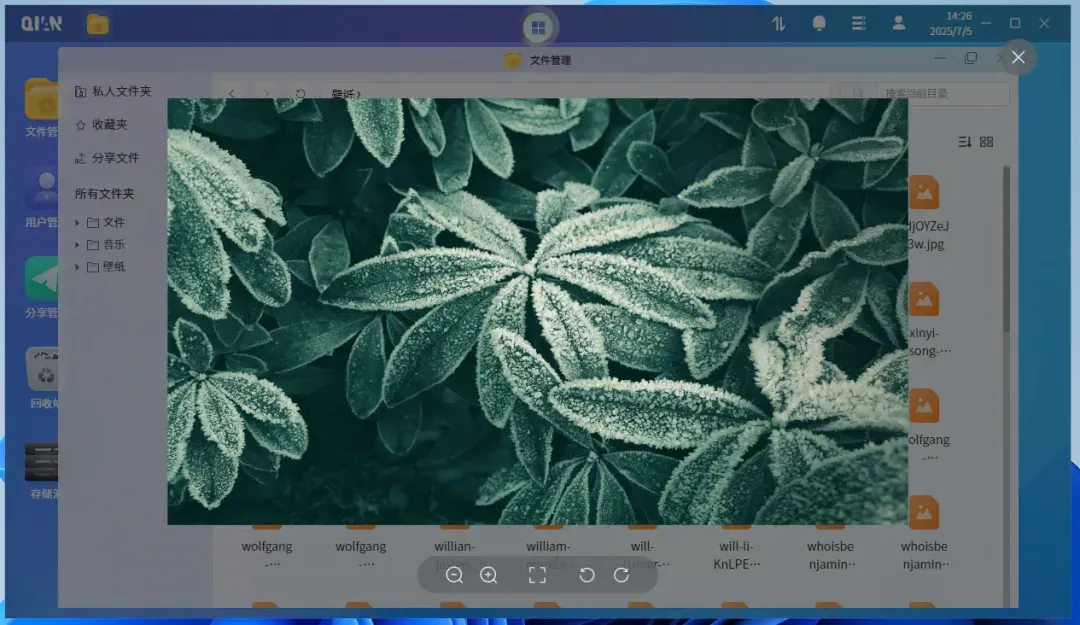Image resolution: width=1080 pixels, height=625 pixels.
Task: Click the 壁纸 breadcrumb in the path bar
Action: (342, 94)
